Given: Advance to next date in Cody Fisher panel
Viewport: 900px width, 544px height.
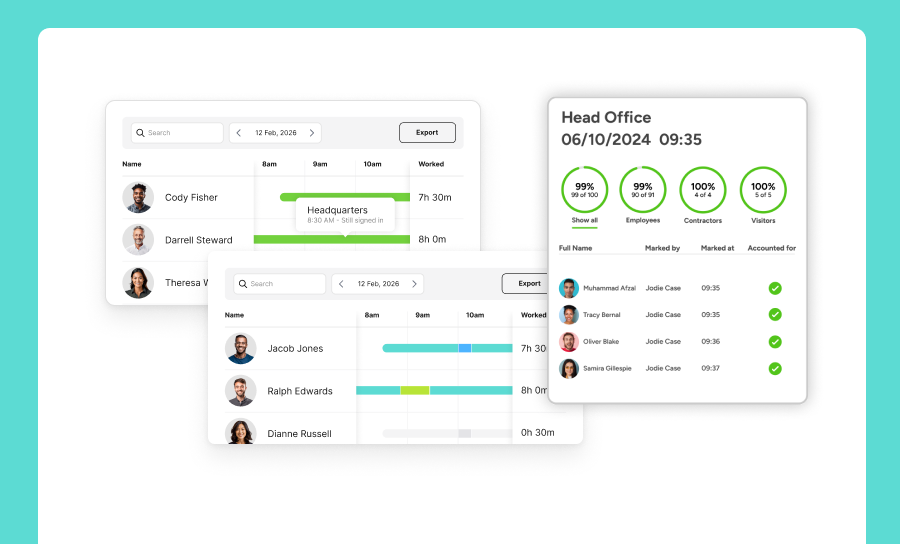Looking at the screenshot, I should [x=312, y=133].
